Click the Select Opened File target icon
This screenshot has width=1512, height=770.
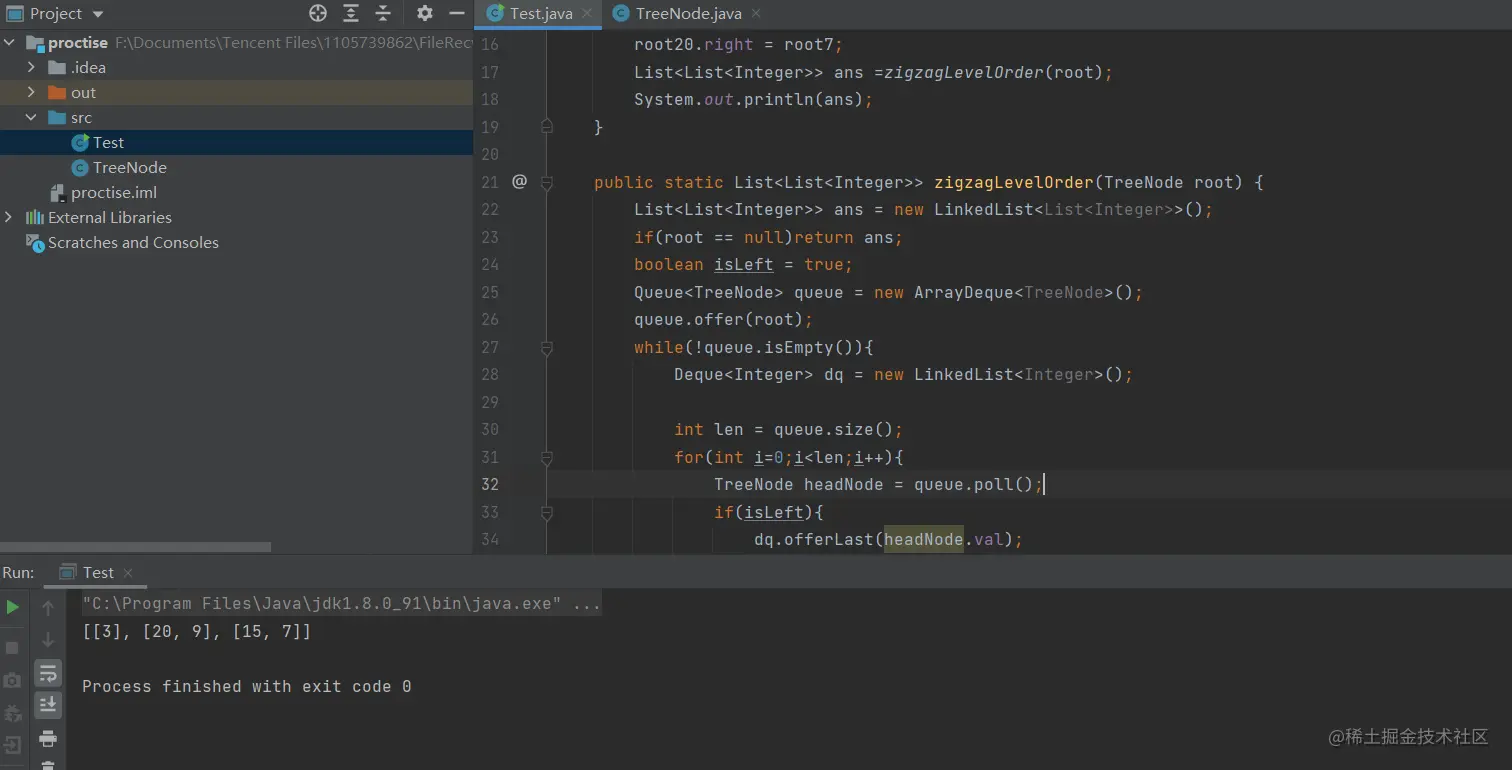coord(318,13)
